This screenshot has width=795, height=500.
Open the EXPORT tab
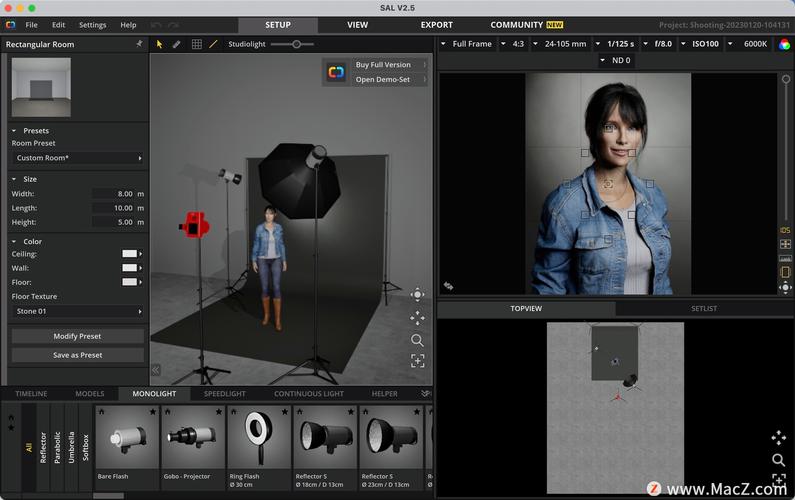tap(436, 24)
